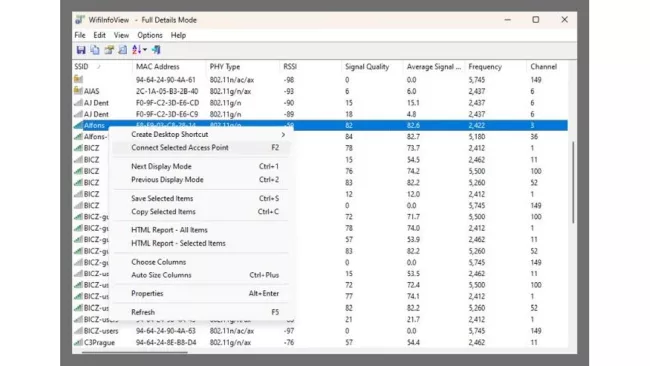The image size is (650, 366).
Task: Click MAC address F0-9F-C2-3D-E6-C9
Action: point(167,114)
